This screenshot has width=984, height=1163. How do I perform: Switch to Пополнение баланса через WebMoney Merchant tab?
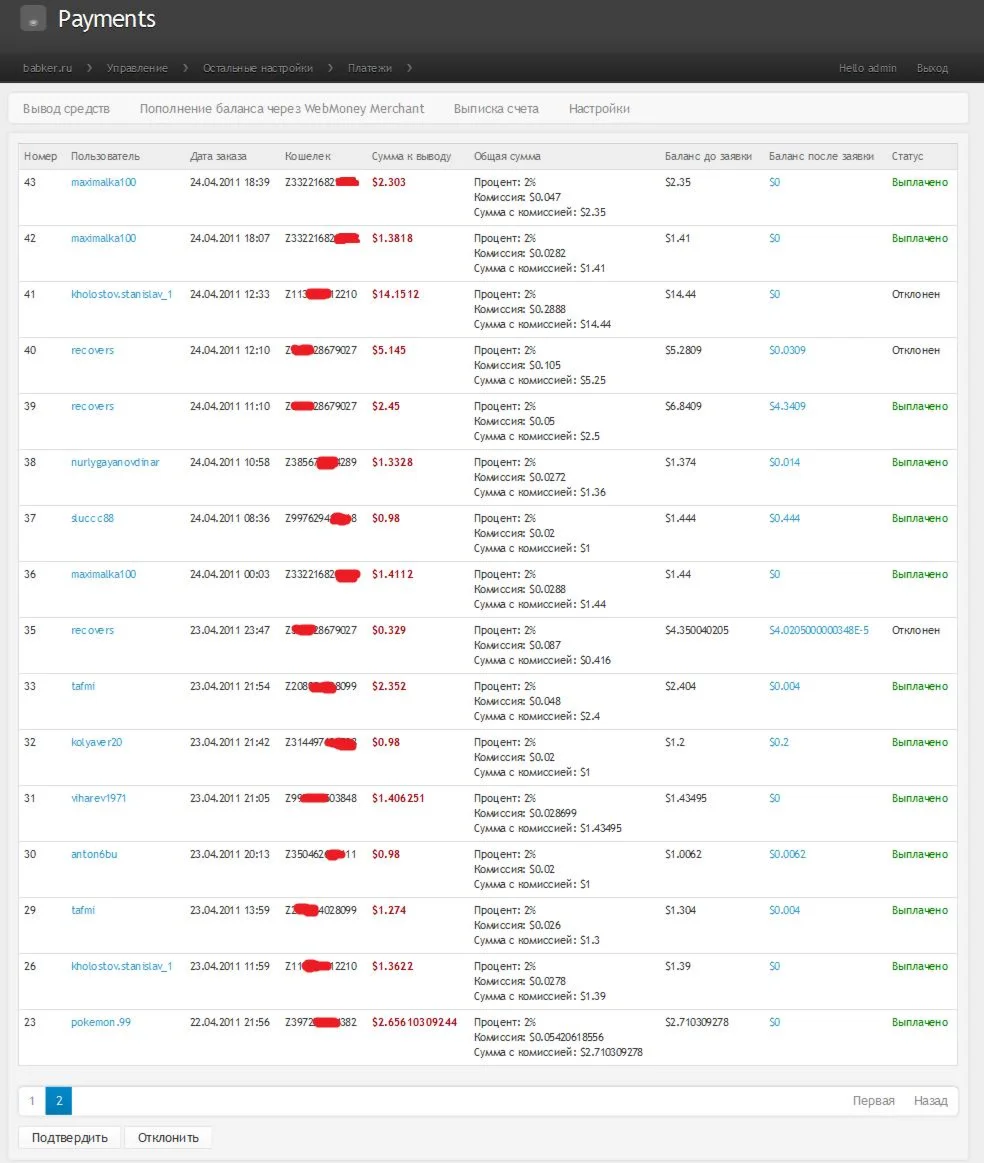tap(282, 109)
